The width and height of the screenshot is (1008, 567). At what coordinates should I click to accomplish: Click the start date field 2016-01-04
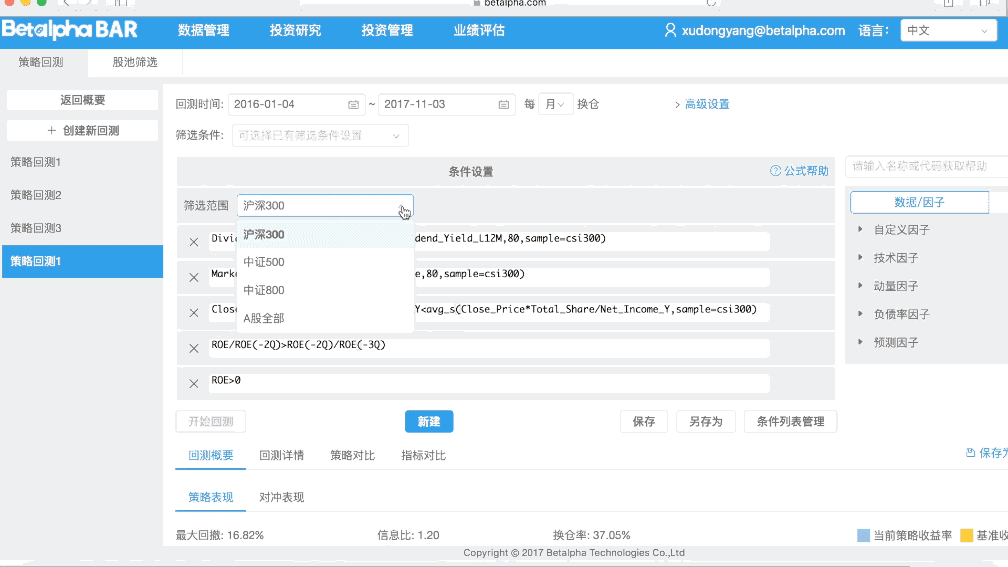click(x=296, y=104)
